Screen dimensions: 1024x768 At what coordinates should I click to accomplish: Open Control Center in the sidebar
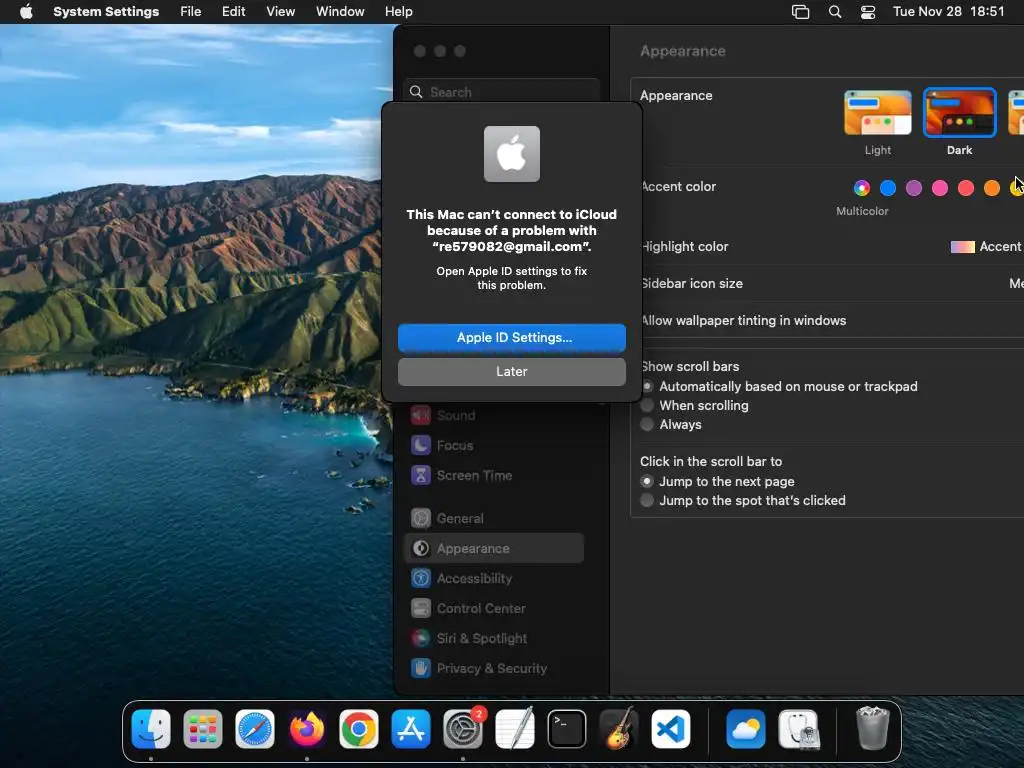coord(493,609)
